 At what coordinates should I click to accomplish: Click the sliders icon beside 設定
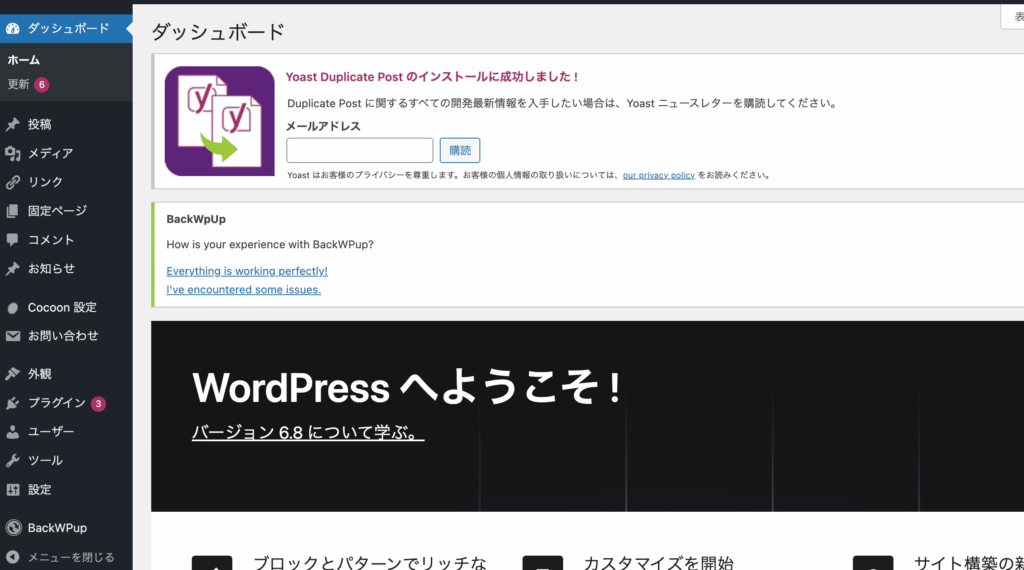click(12, 490)
